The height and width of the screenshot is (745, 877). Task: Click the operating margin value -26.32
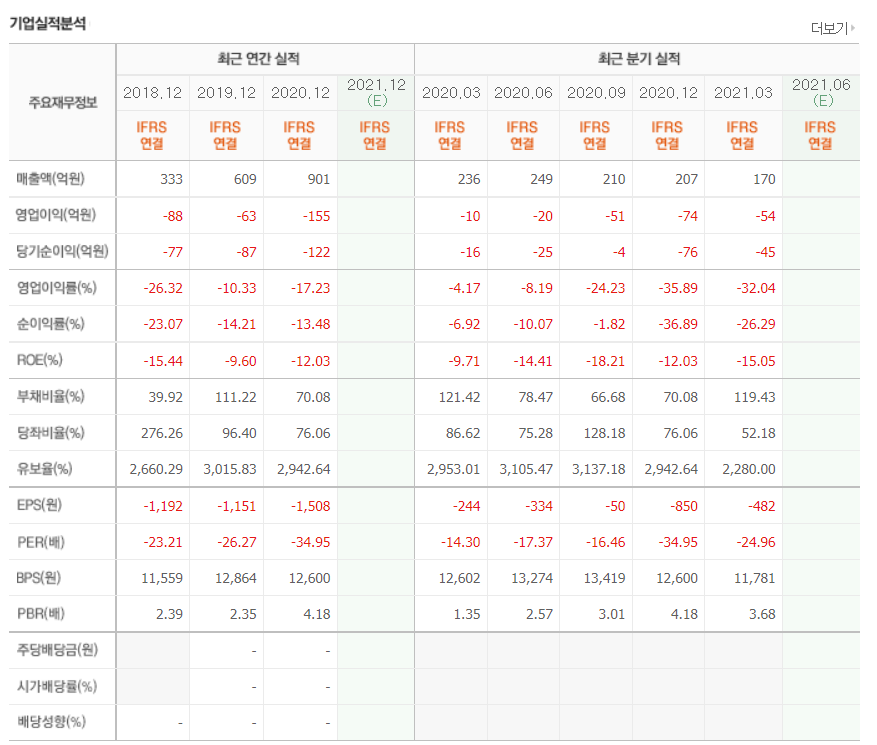(163, 289)
